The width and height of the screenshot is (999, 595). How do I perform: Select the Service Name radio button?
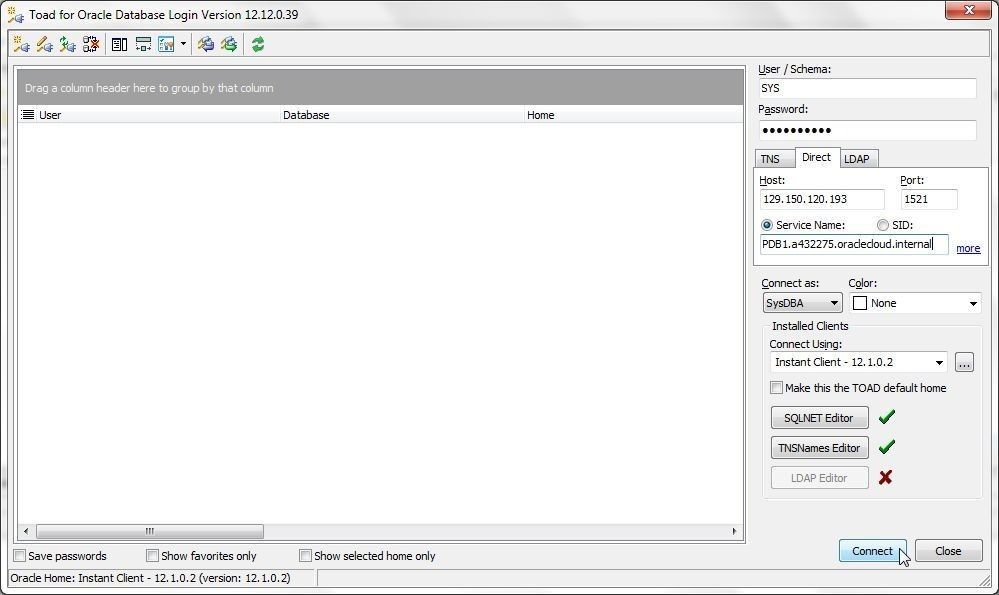767,225
